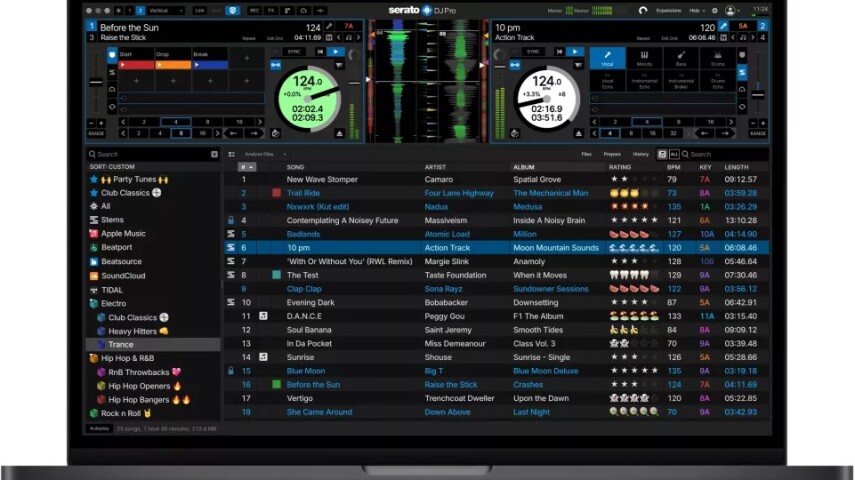The image size is (855, 480).
Task: Select the Vocal stem pad
Action: (x=607, y=58)
